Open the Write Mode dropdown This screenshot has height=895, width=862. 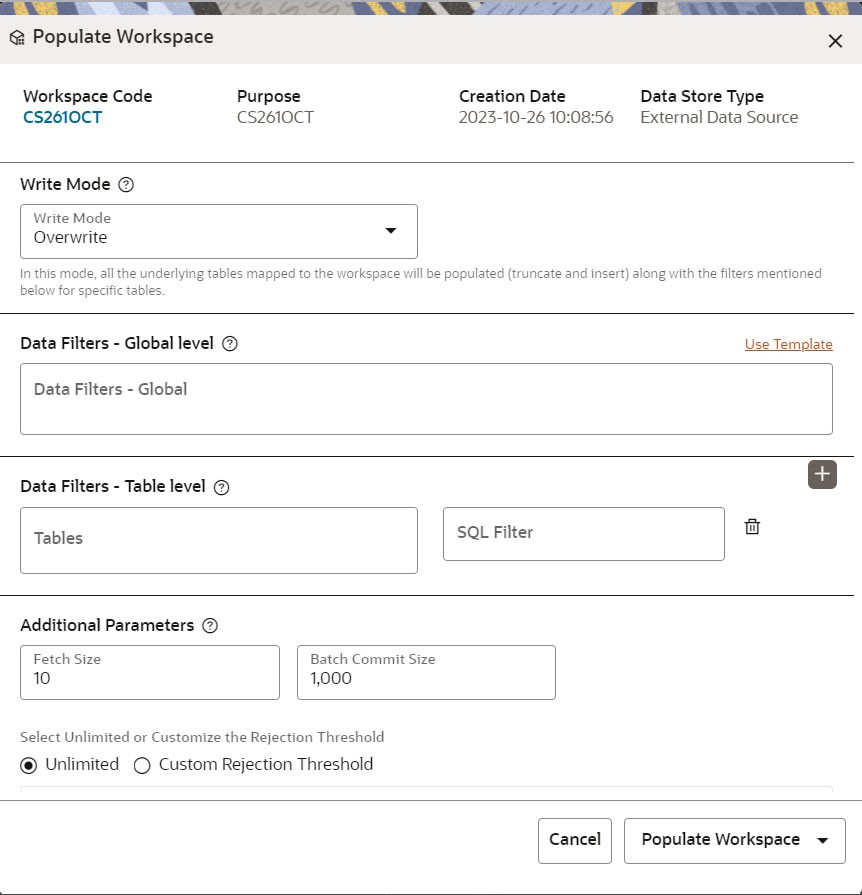click(x=390, y=230)
